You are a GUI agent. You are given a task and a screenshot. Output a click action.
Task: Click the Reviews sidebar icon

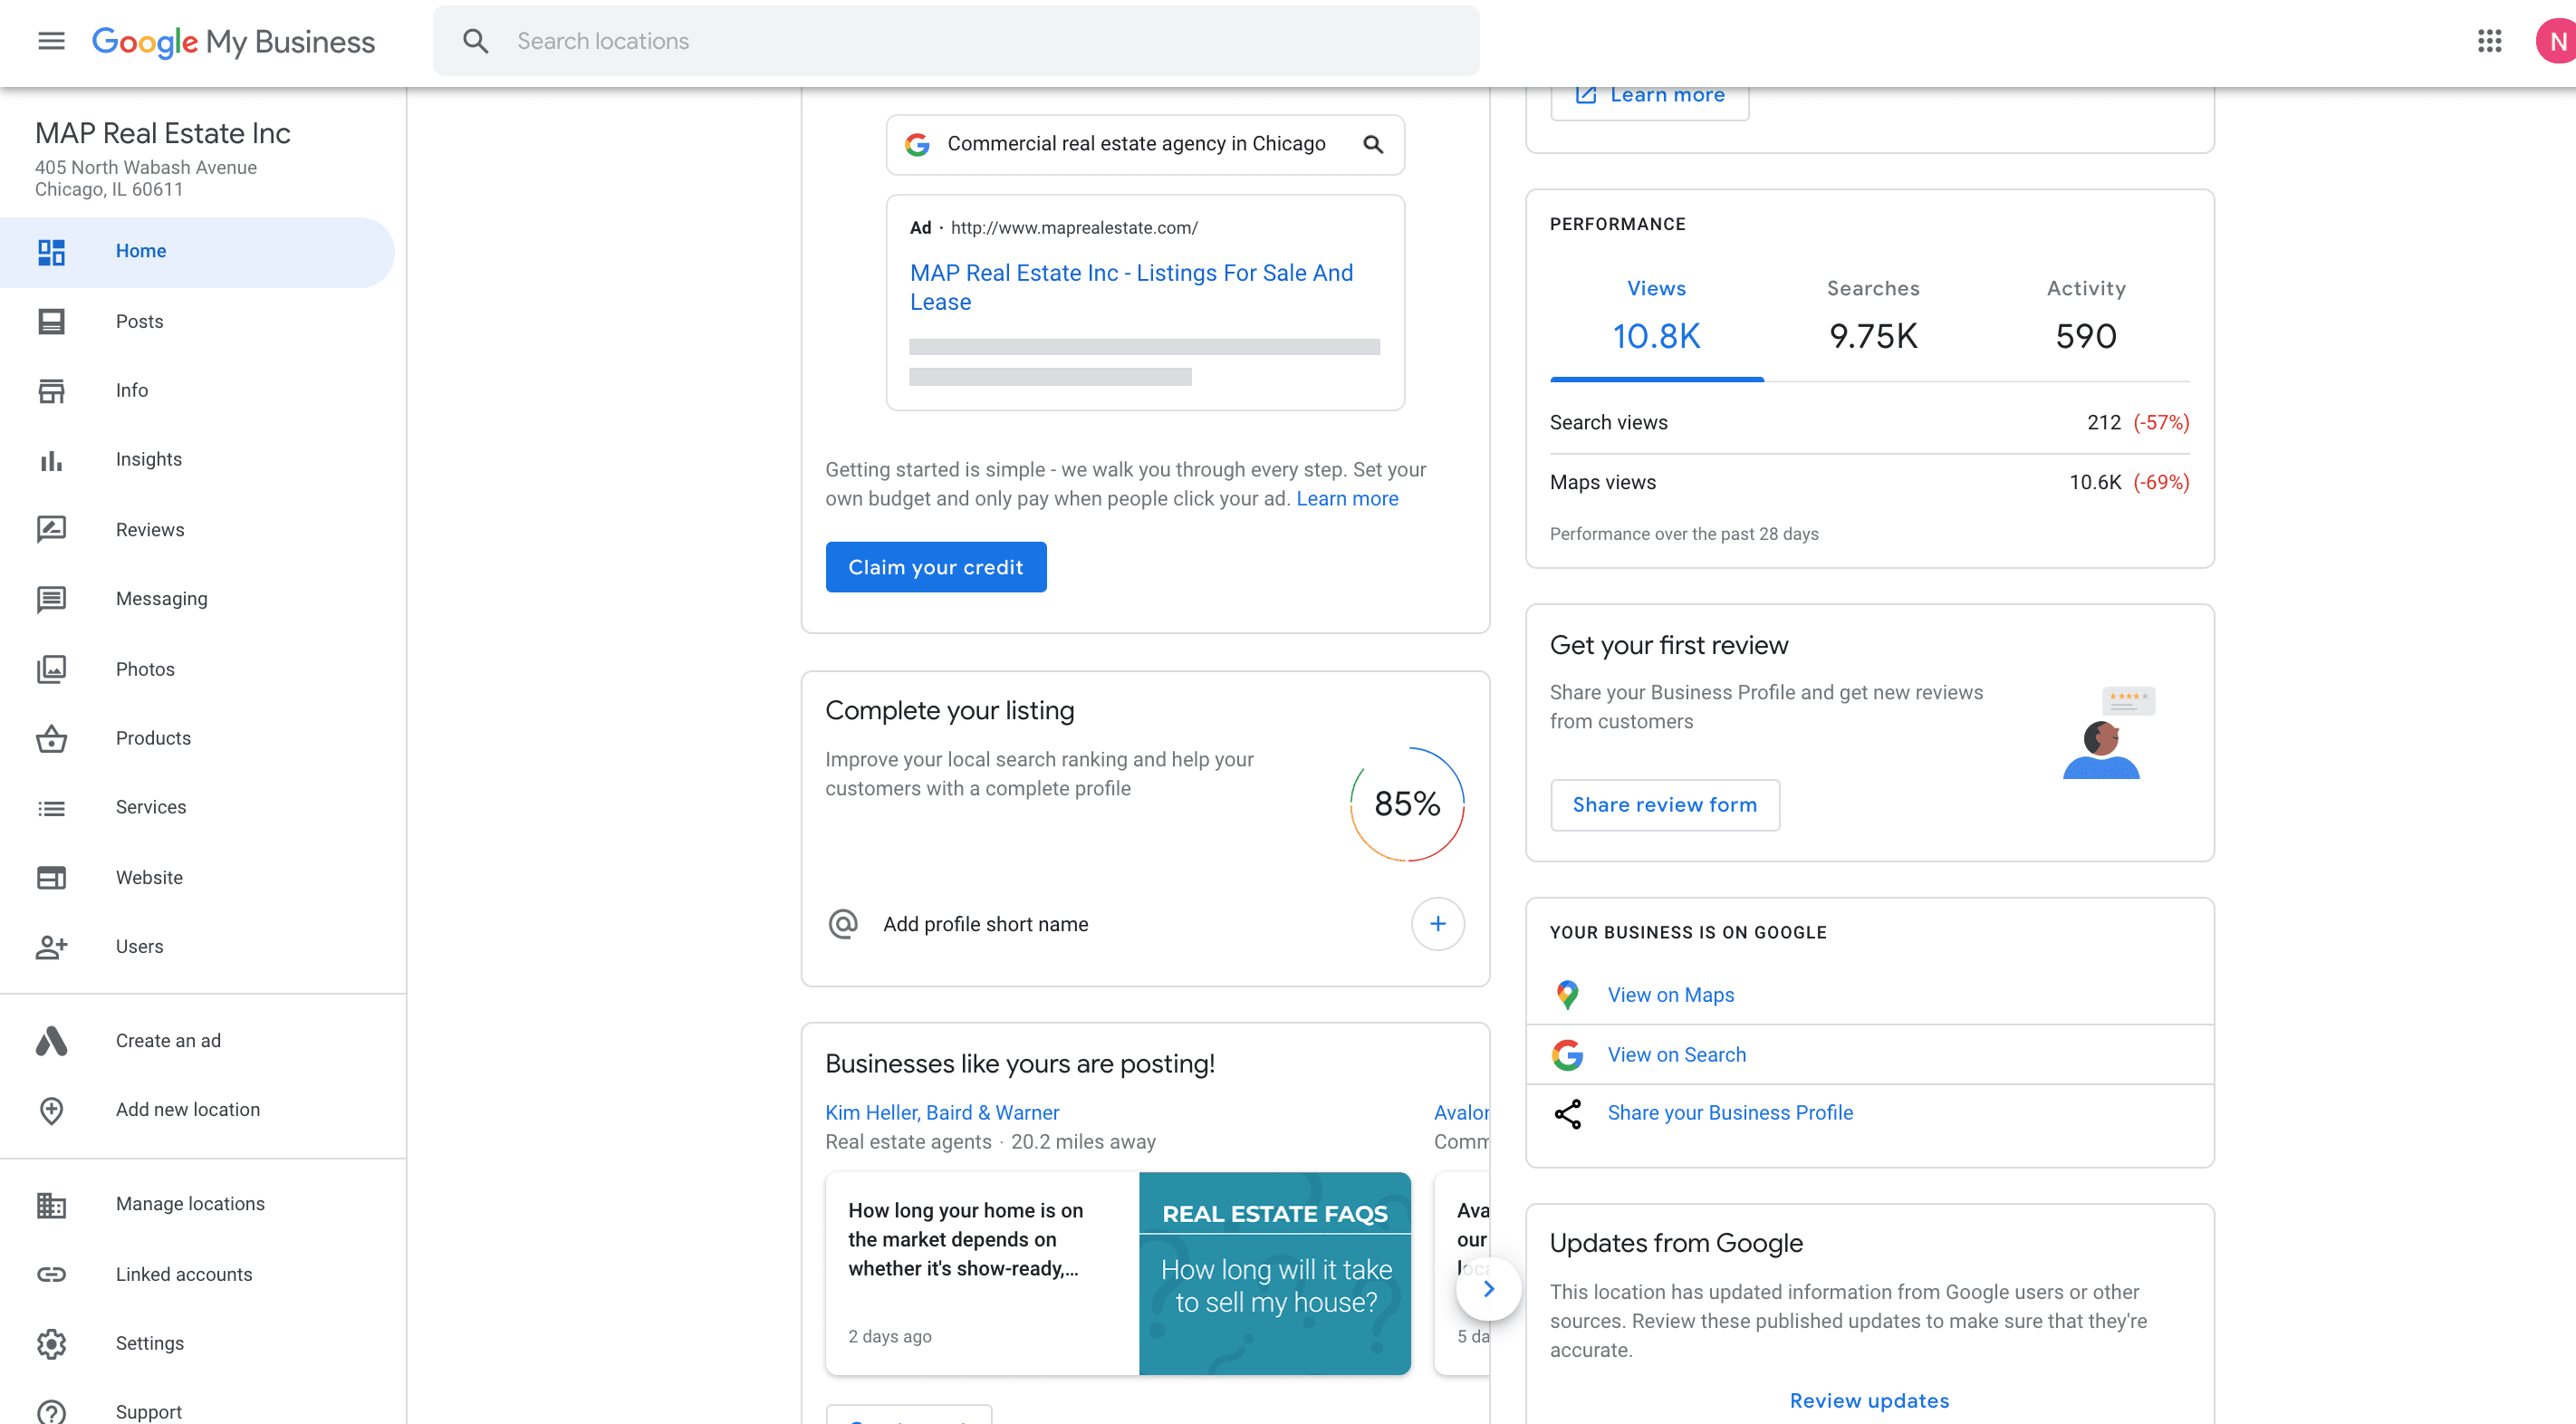[51, 529]
